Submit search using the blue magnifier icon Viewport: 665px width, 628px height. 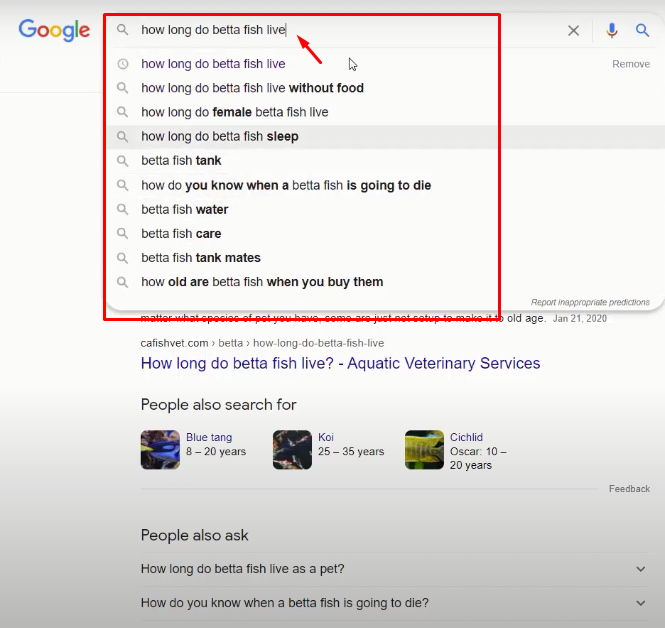click(x=642, y=30)
